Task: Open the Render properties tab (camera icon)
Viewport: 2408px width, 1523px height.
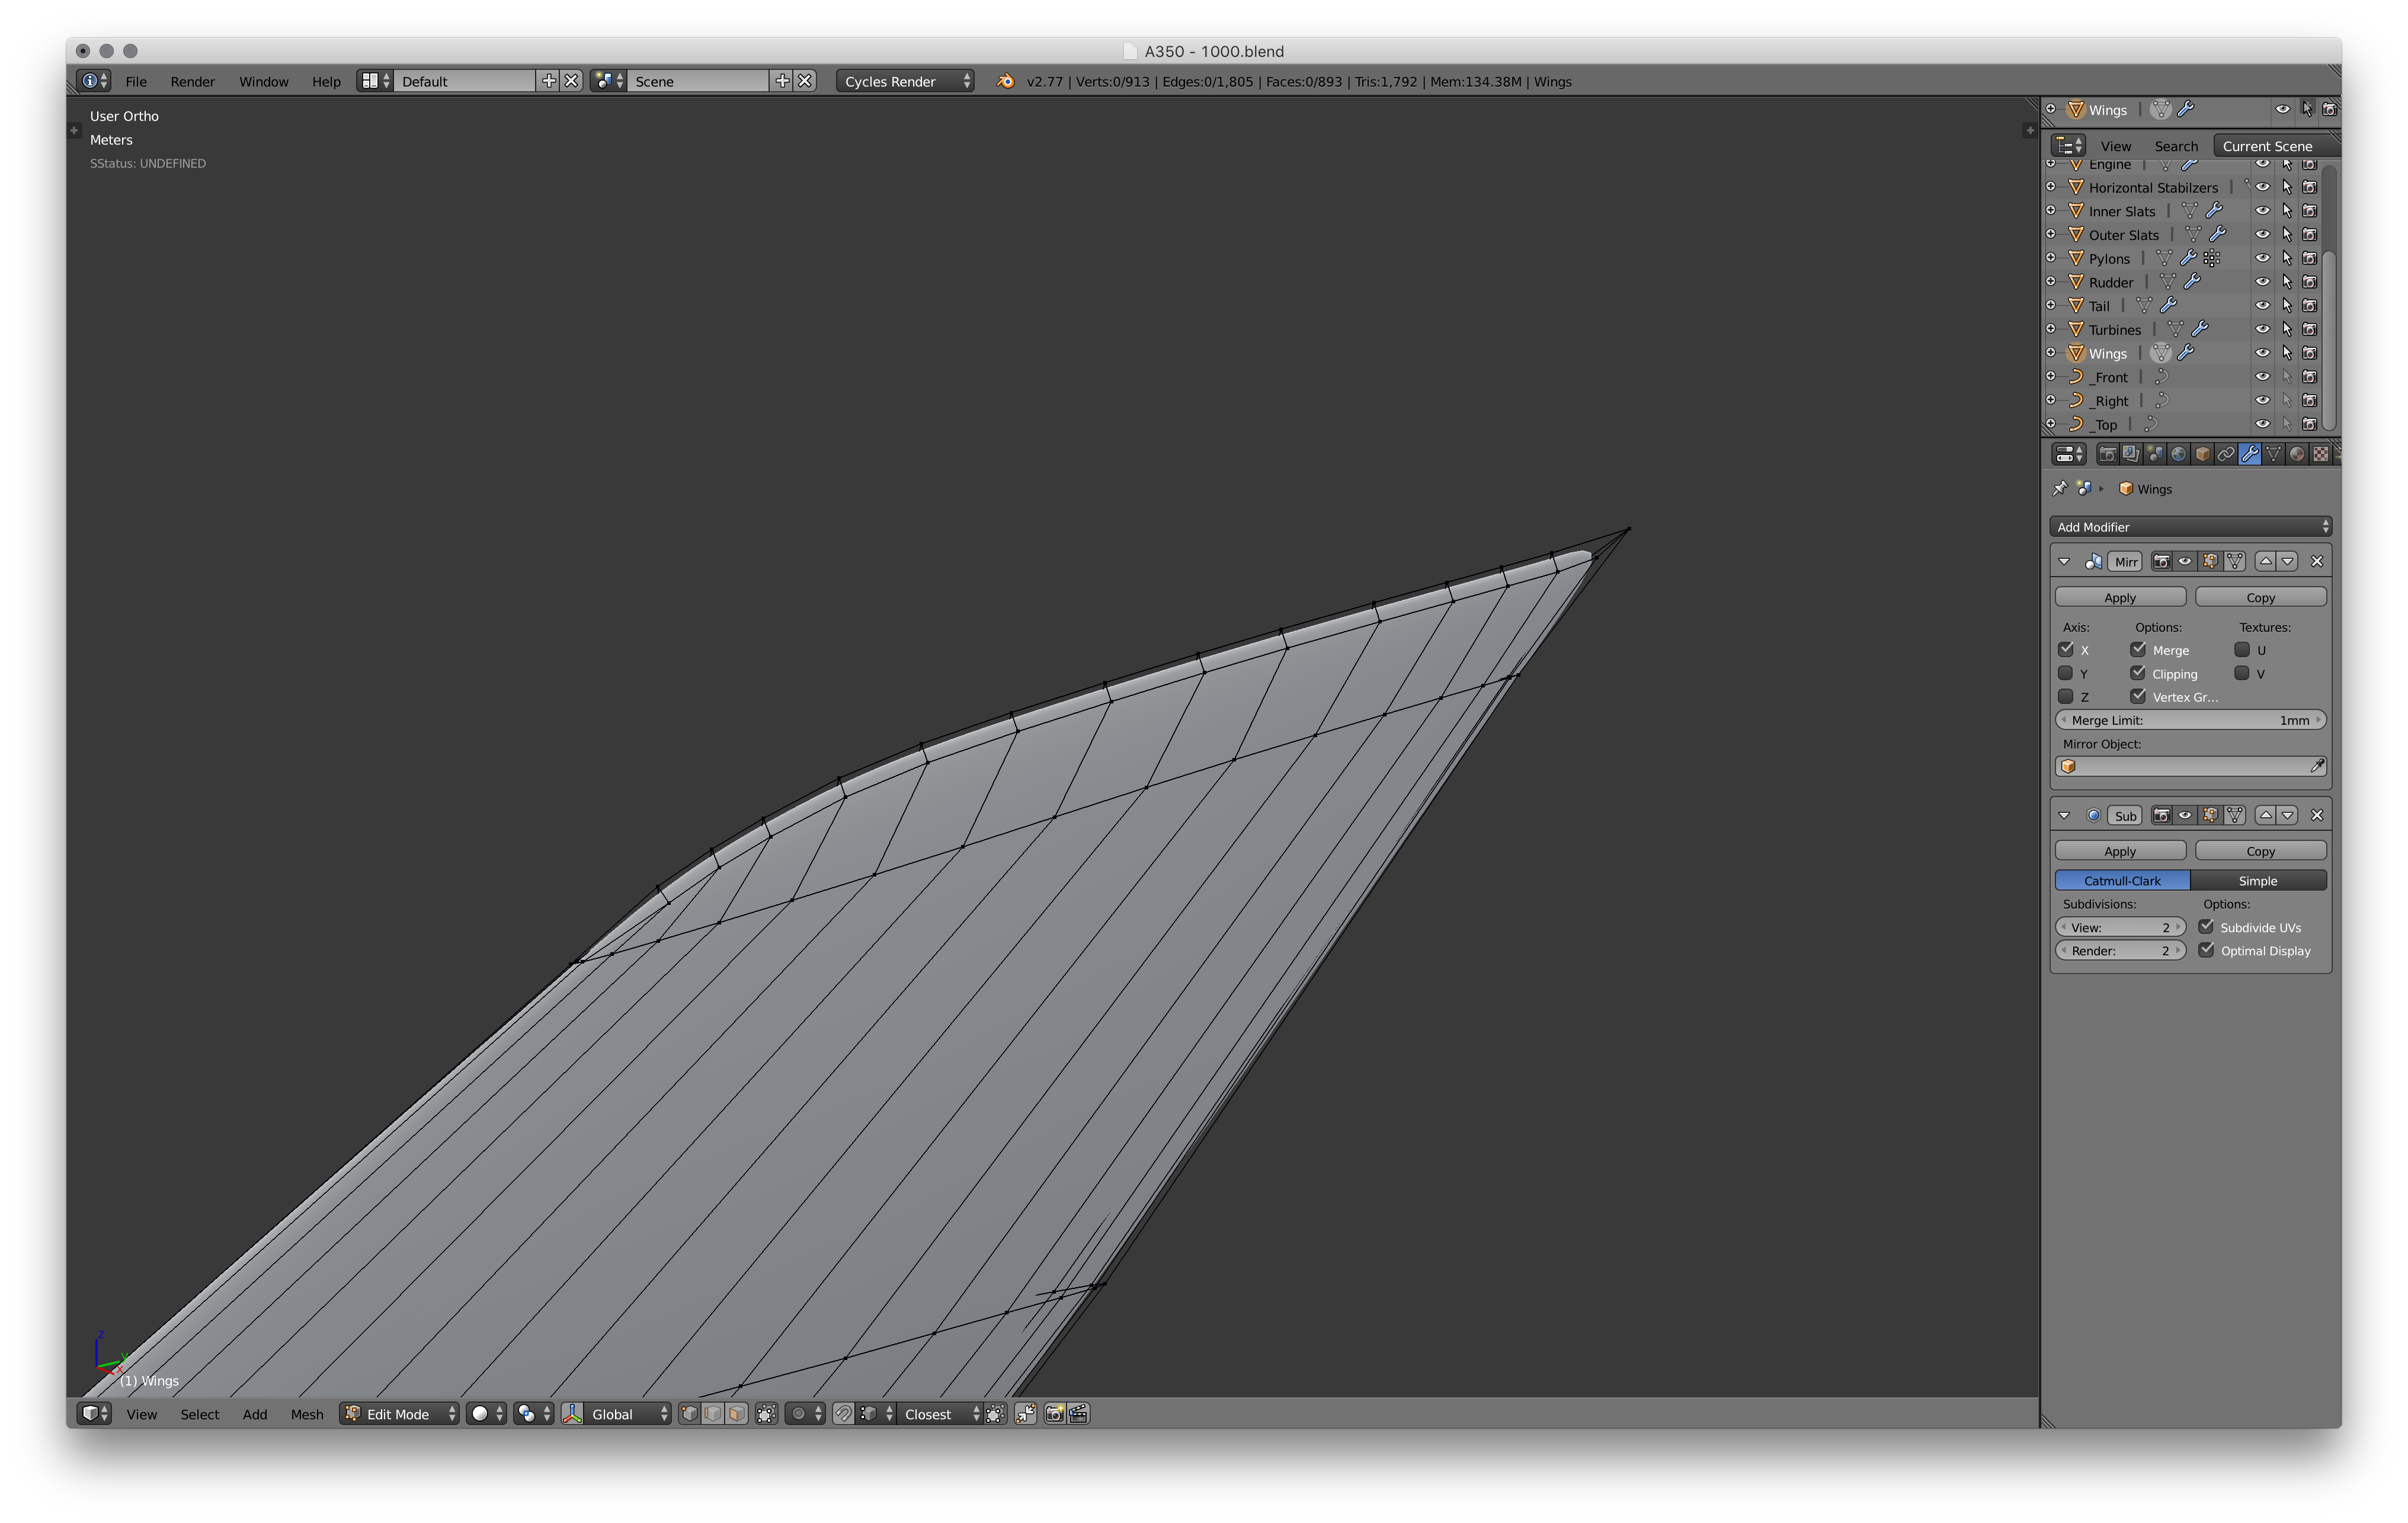Action: pyautogui.click(x=2107, y=454)
